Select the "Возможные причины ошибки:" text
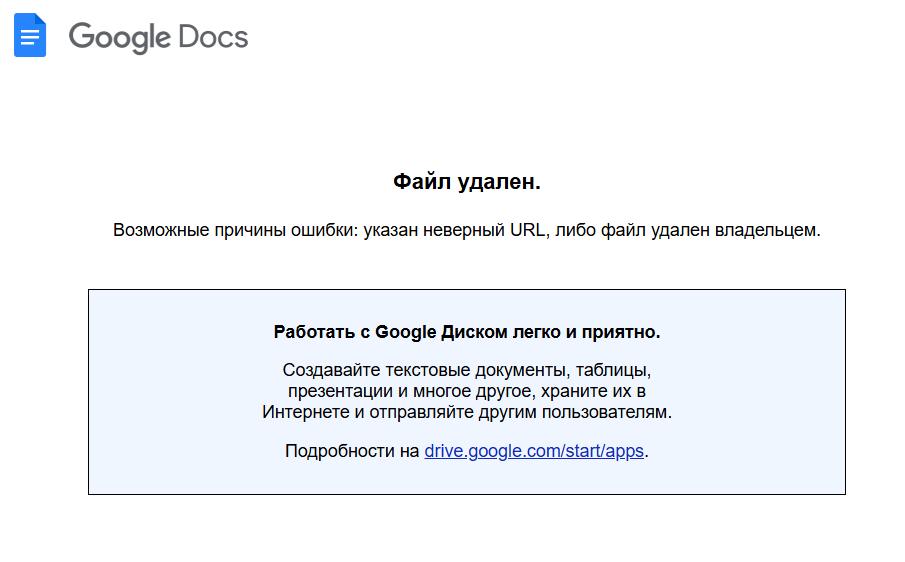This screenshot has height=562, width=905. click(235, 230)
